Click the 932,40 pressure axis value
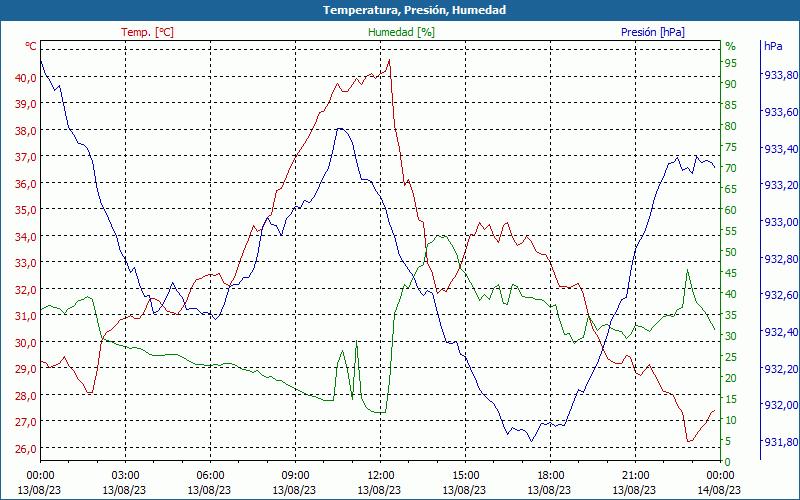The height and width of the screenshot is (500, 800). tap(781, 332)
